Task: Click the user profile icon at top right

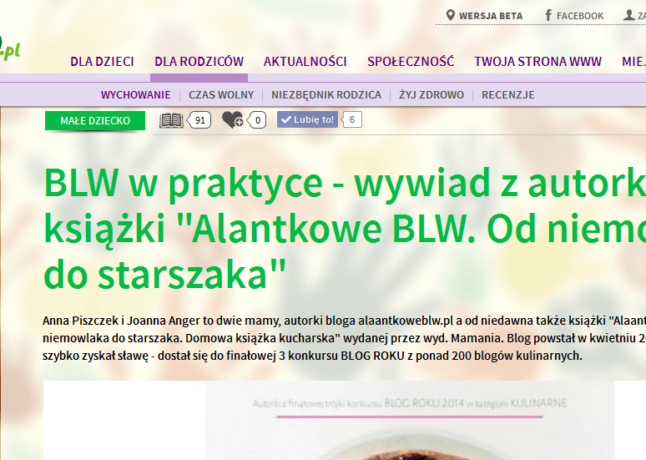Action: (x=629, y=16)
